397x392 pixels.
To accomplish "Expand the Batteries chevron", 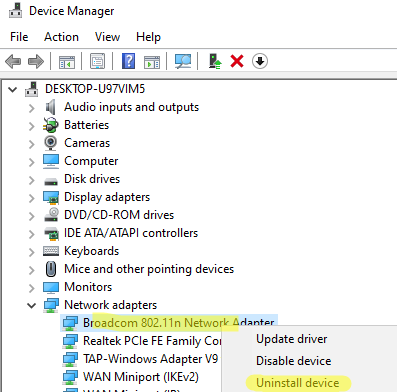I will [32, 126].
